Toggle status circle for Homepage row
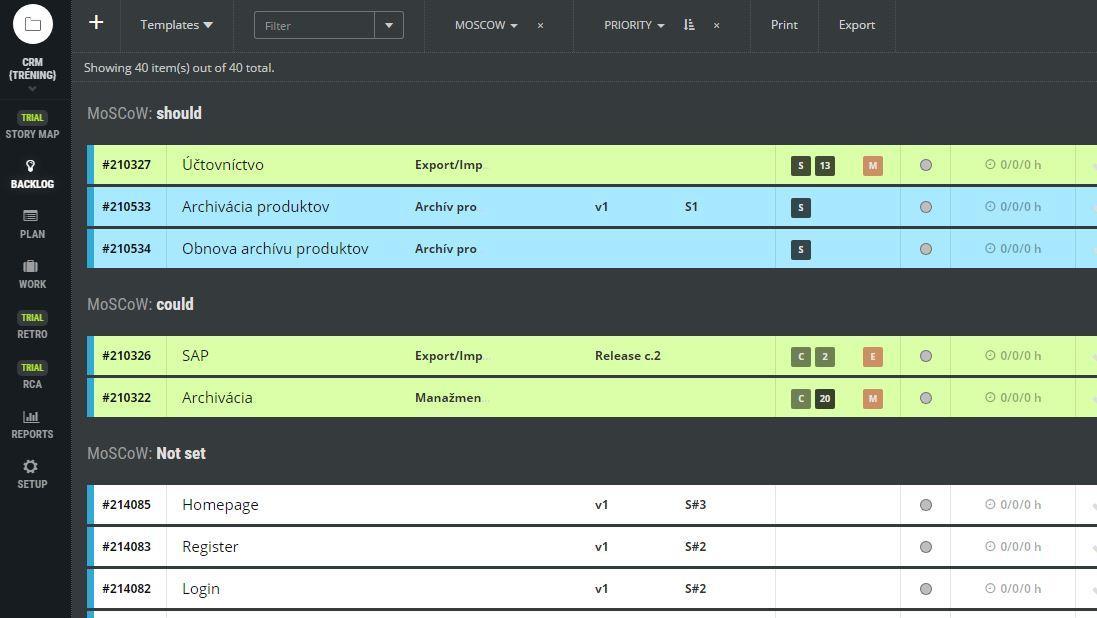 click(925, 505)
